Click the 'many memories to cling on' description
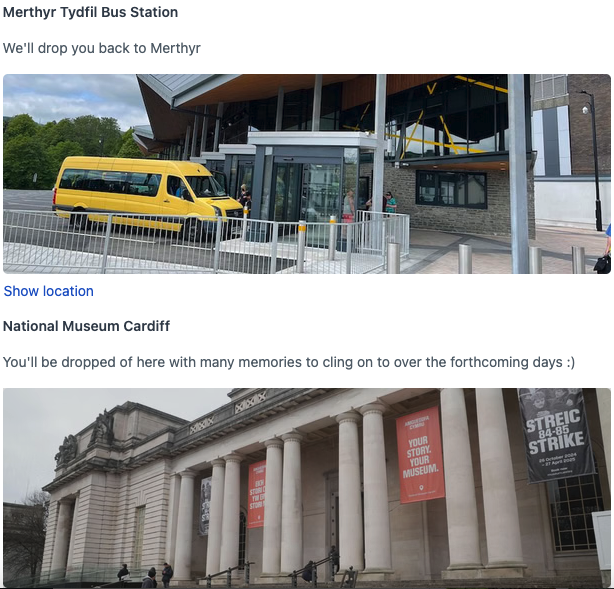The width and height of the screenshot is (614, 589). (x=289, y=362)
